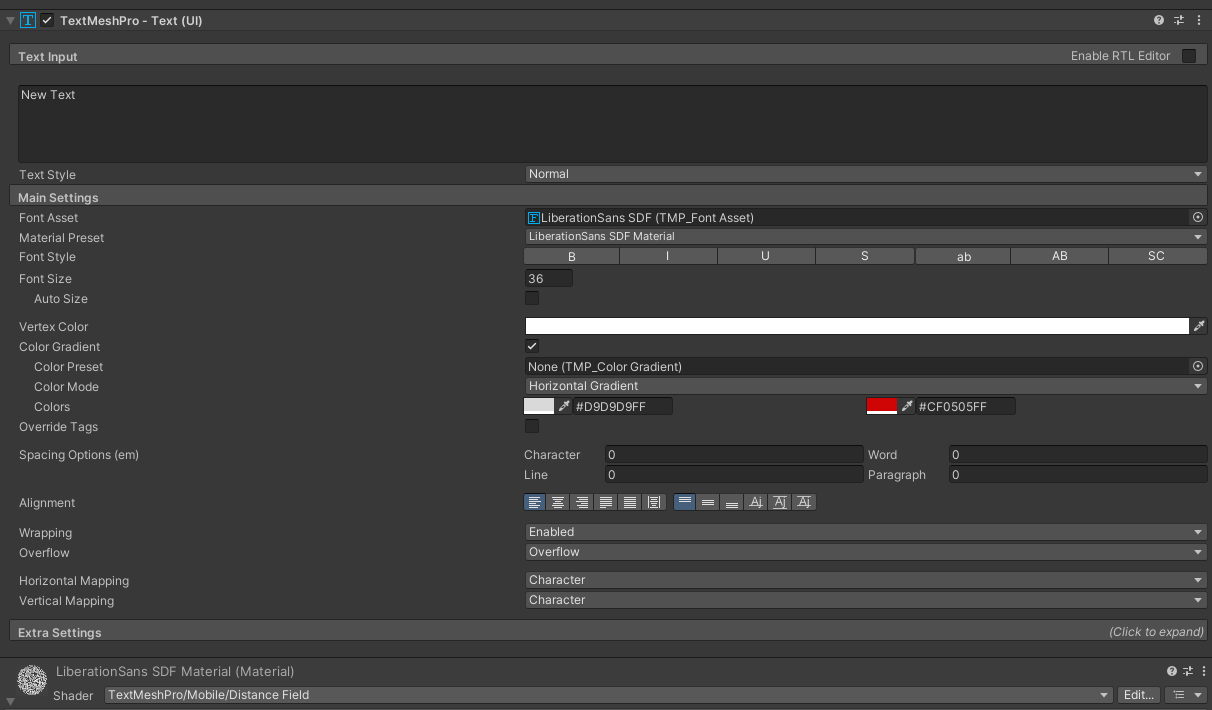Open Text Style dropdown showing Normal

click(x=866, y=174)
